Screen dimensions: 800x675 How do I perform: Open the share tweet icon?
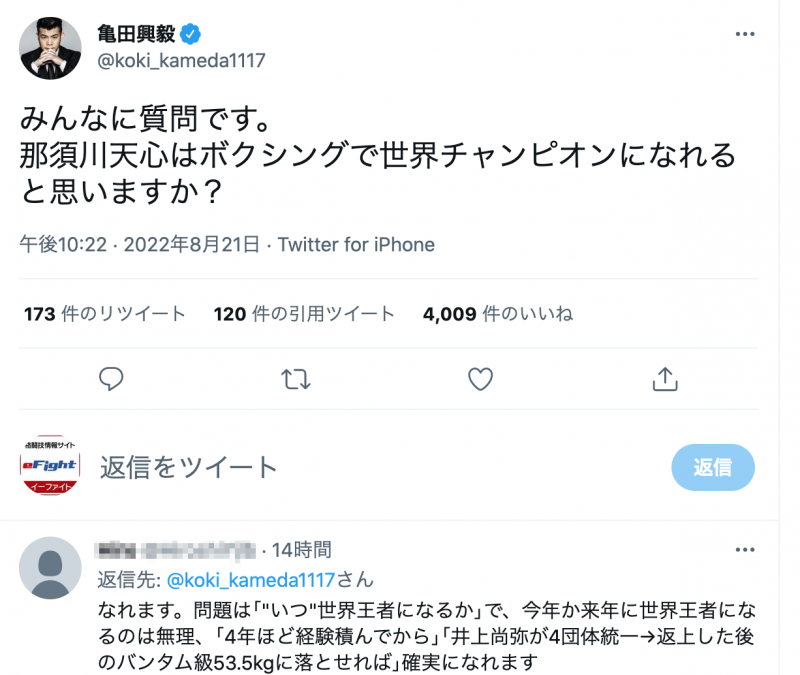pyautogui.click(x=665, y=378)
